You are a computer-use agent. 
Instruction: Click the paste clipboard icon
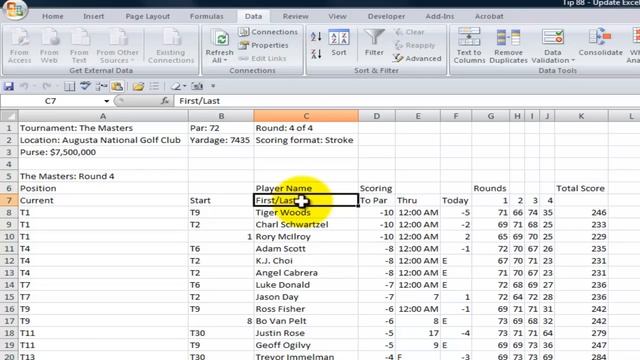[x=117, y=86]
